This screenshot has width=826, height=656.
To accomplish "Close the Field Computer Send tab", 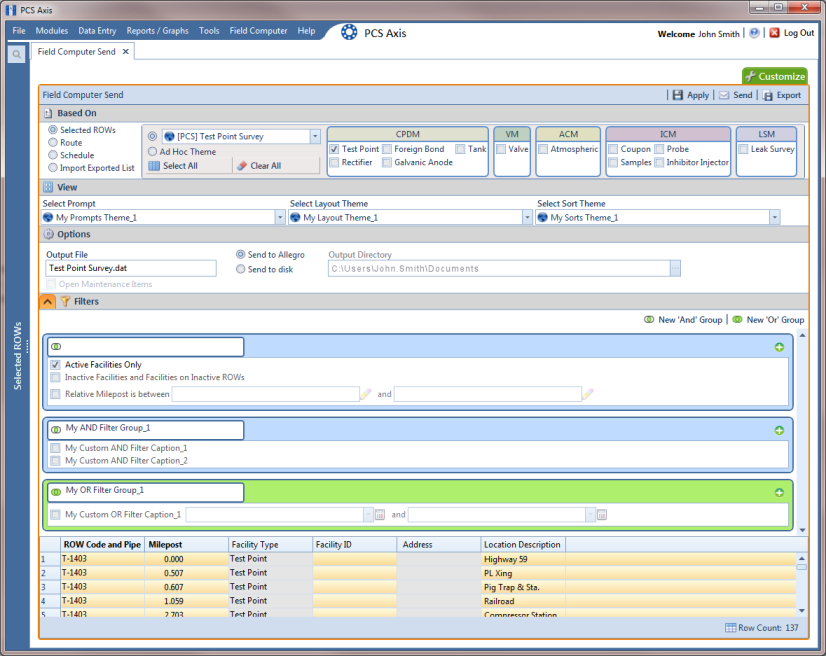I will (125, 52).
